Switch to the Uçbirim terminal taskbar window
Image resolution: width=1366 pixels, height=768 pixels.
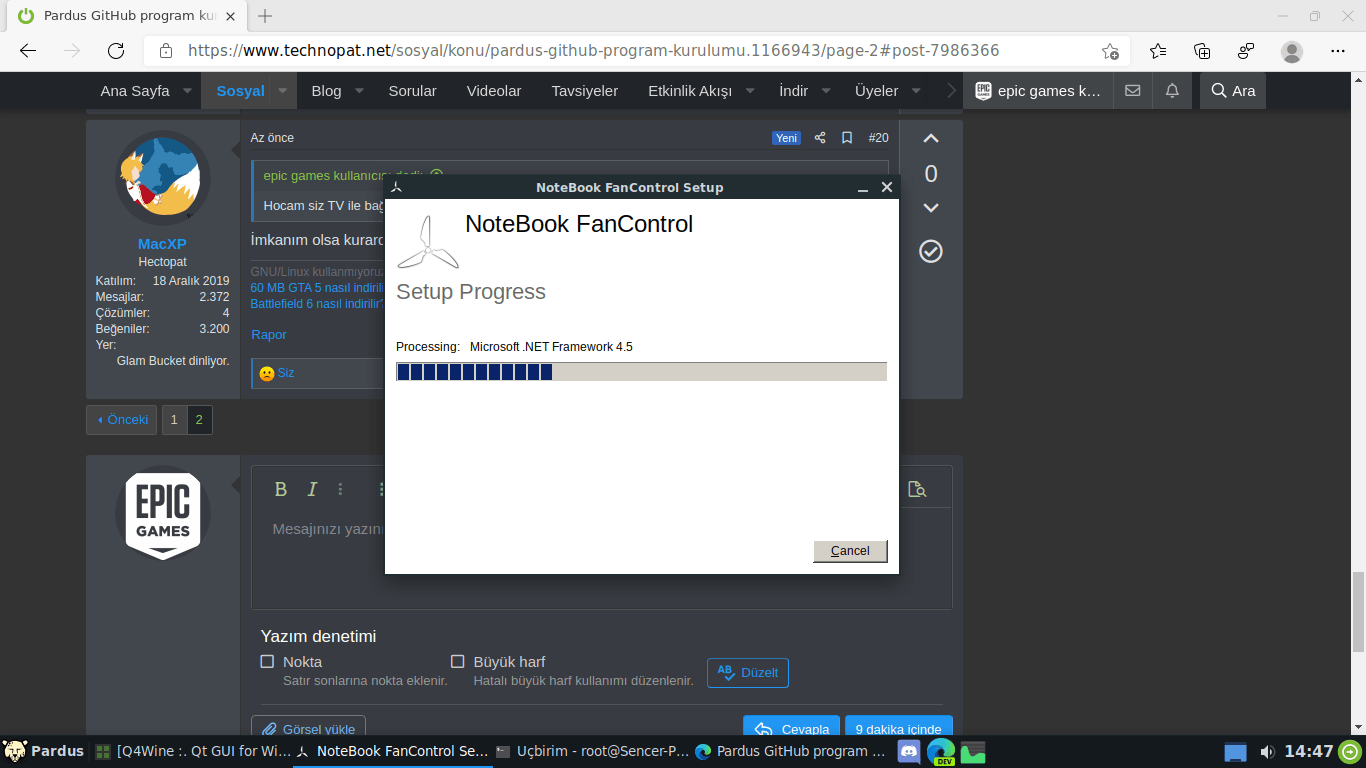[593, 752]
